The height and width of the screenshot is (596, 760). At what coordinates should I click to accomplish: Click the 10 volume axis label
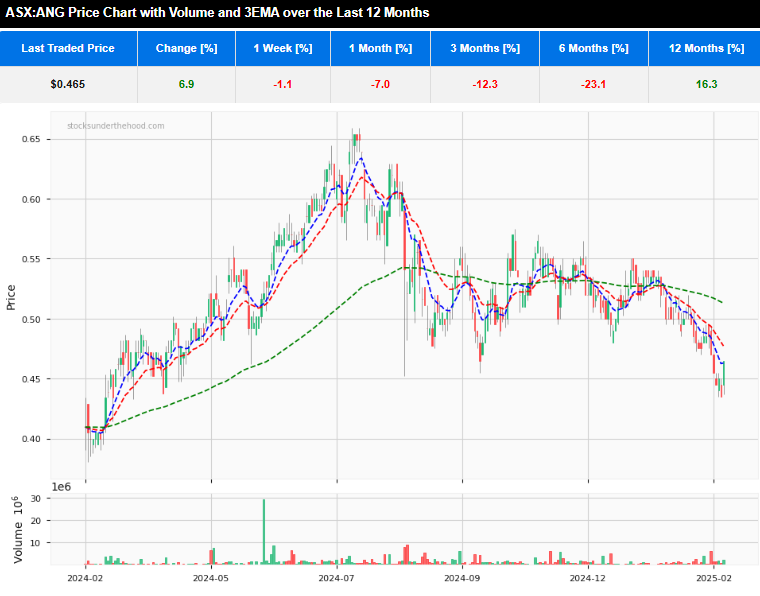point(35,543)
